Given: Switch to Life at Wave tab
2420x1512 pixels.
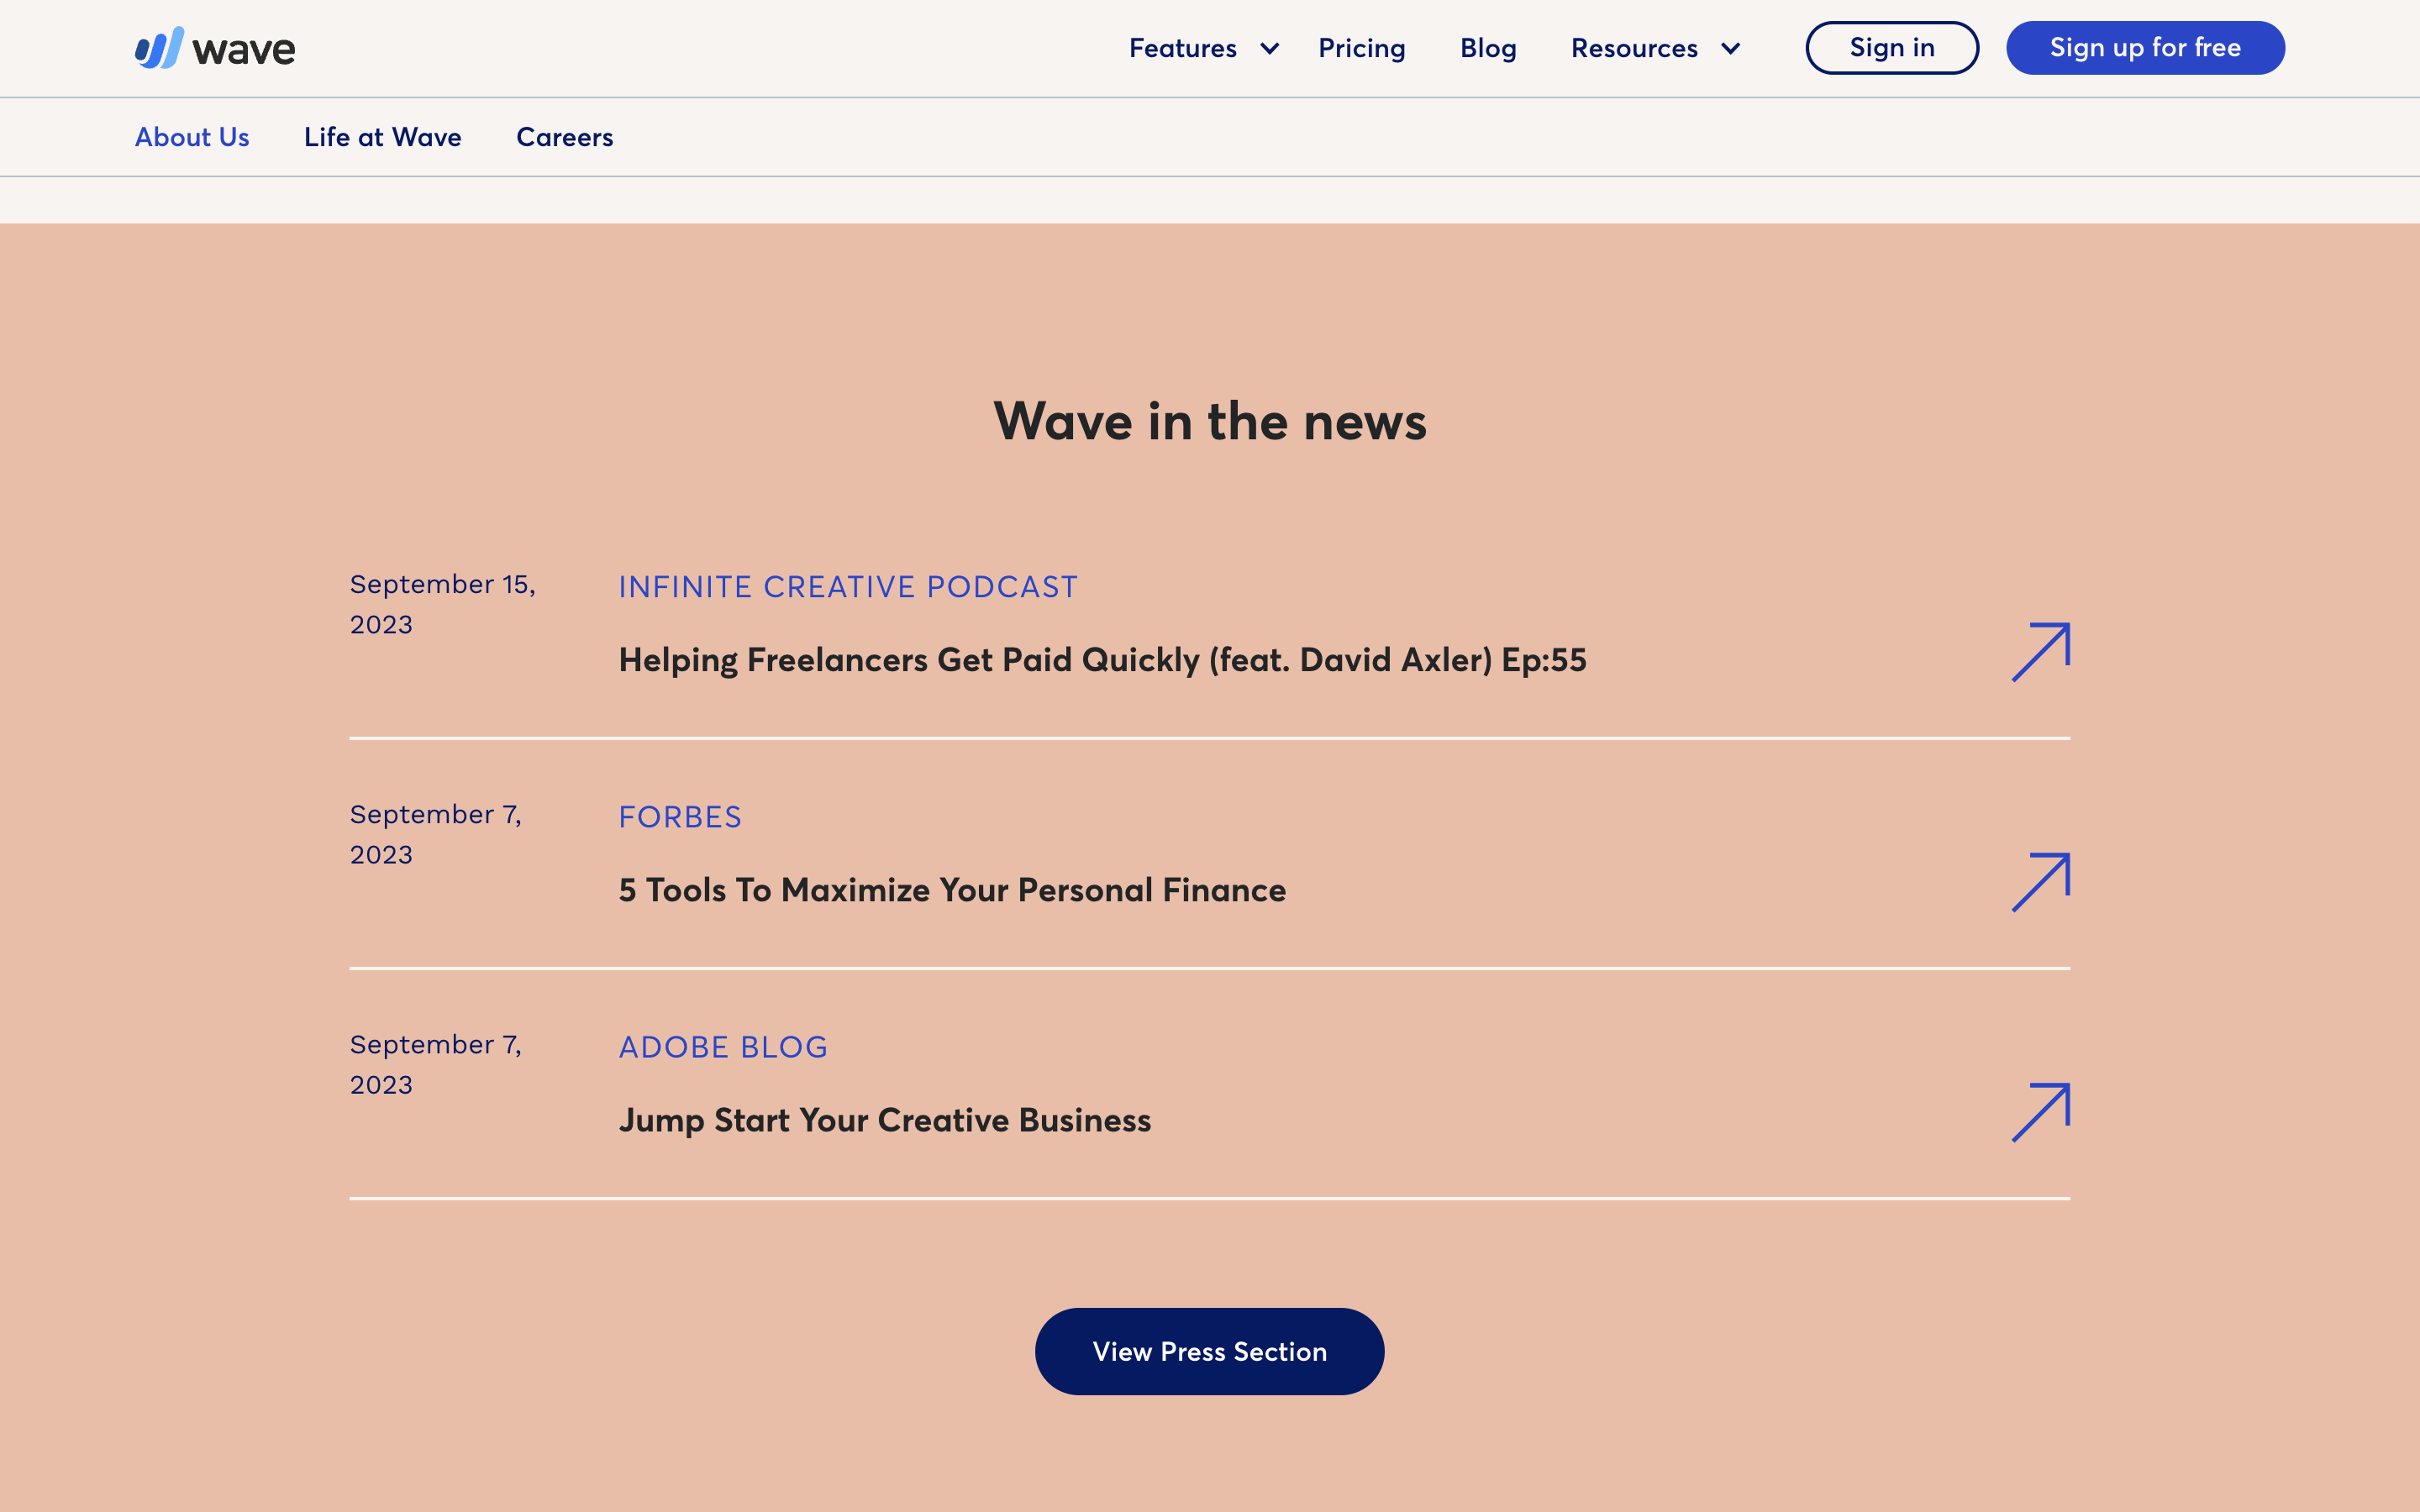Looking at the screenshot, I should [383, 137].
